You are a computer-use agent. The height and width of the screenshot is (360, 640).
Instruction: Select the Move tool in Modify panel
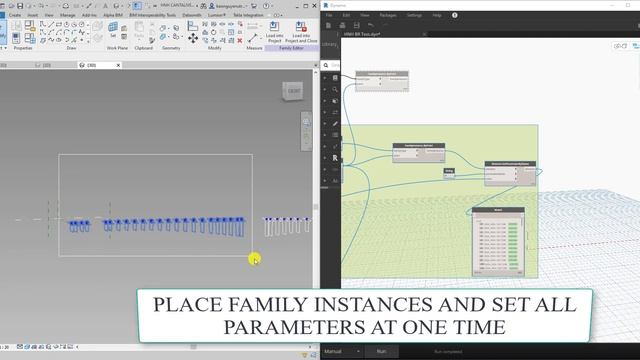(193, 38)
